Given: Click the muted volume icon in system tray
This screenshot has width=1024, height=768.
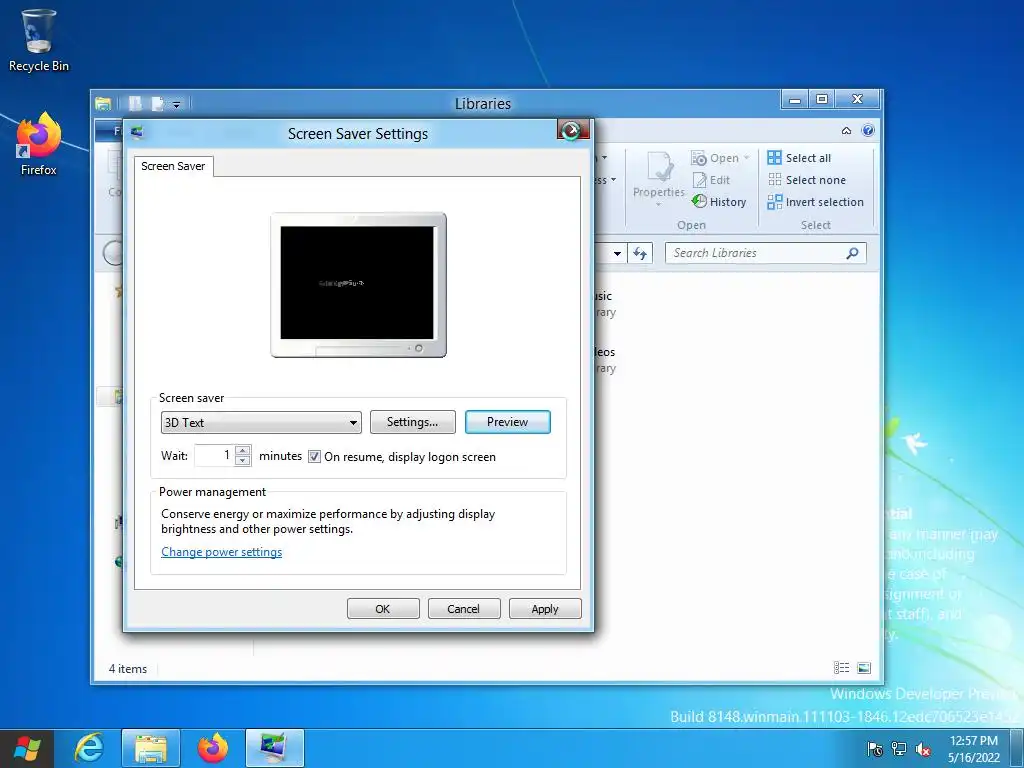Looking at the screenshot, I should (x=923, y=749).
